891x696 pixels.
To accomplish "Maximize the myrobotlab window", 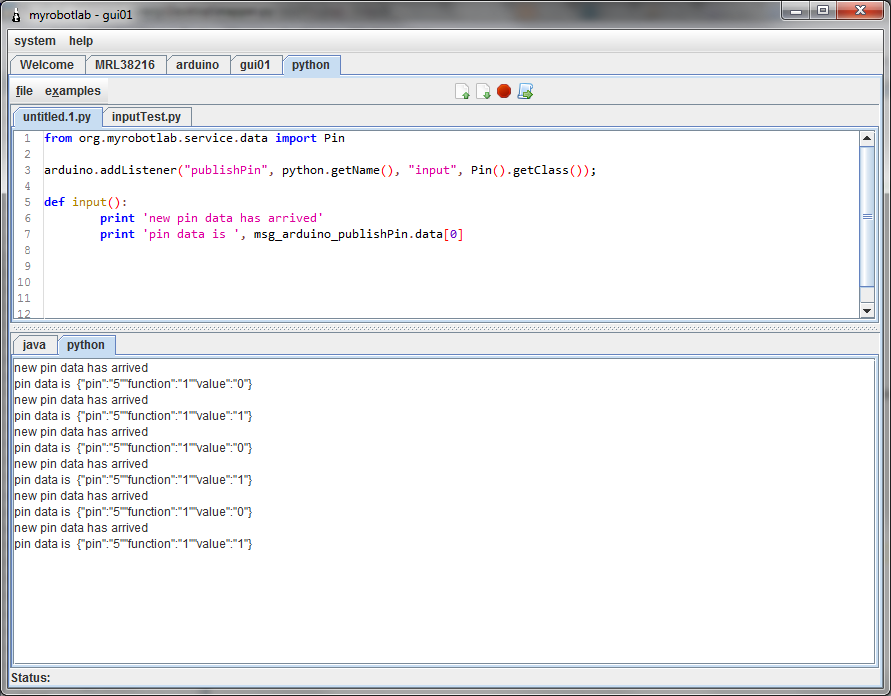I will coord(822,11).
